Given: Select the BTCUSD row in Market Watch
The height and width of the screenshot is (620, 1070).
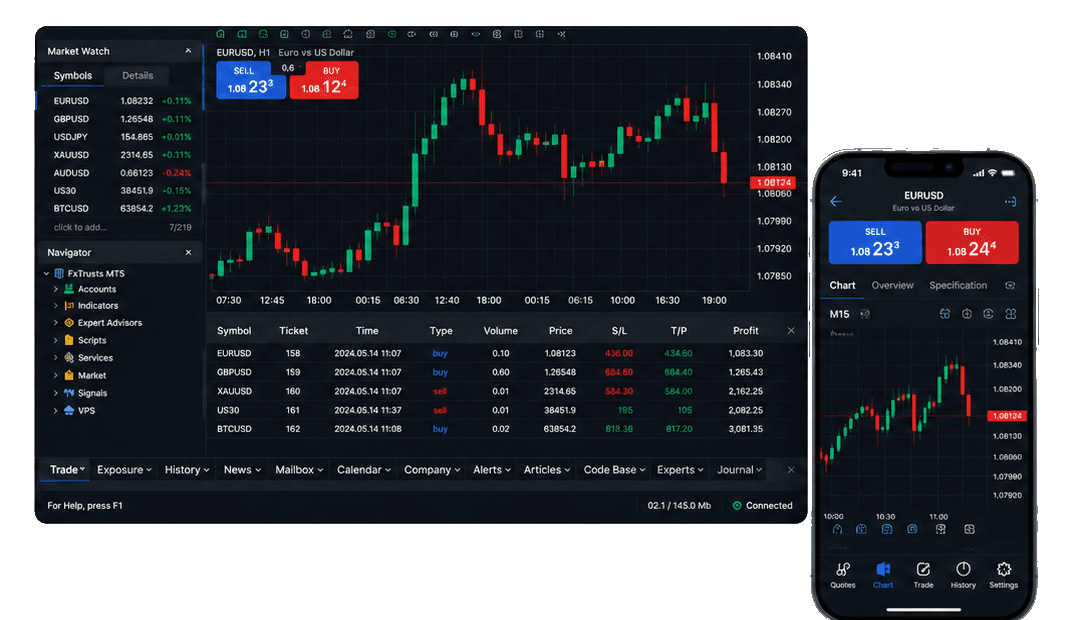Looking at the screenshot, I should (119, 209).
